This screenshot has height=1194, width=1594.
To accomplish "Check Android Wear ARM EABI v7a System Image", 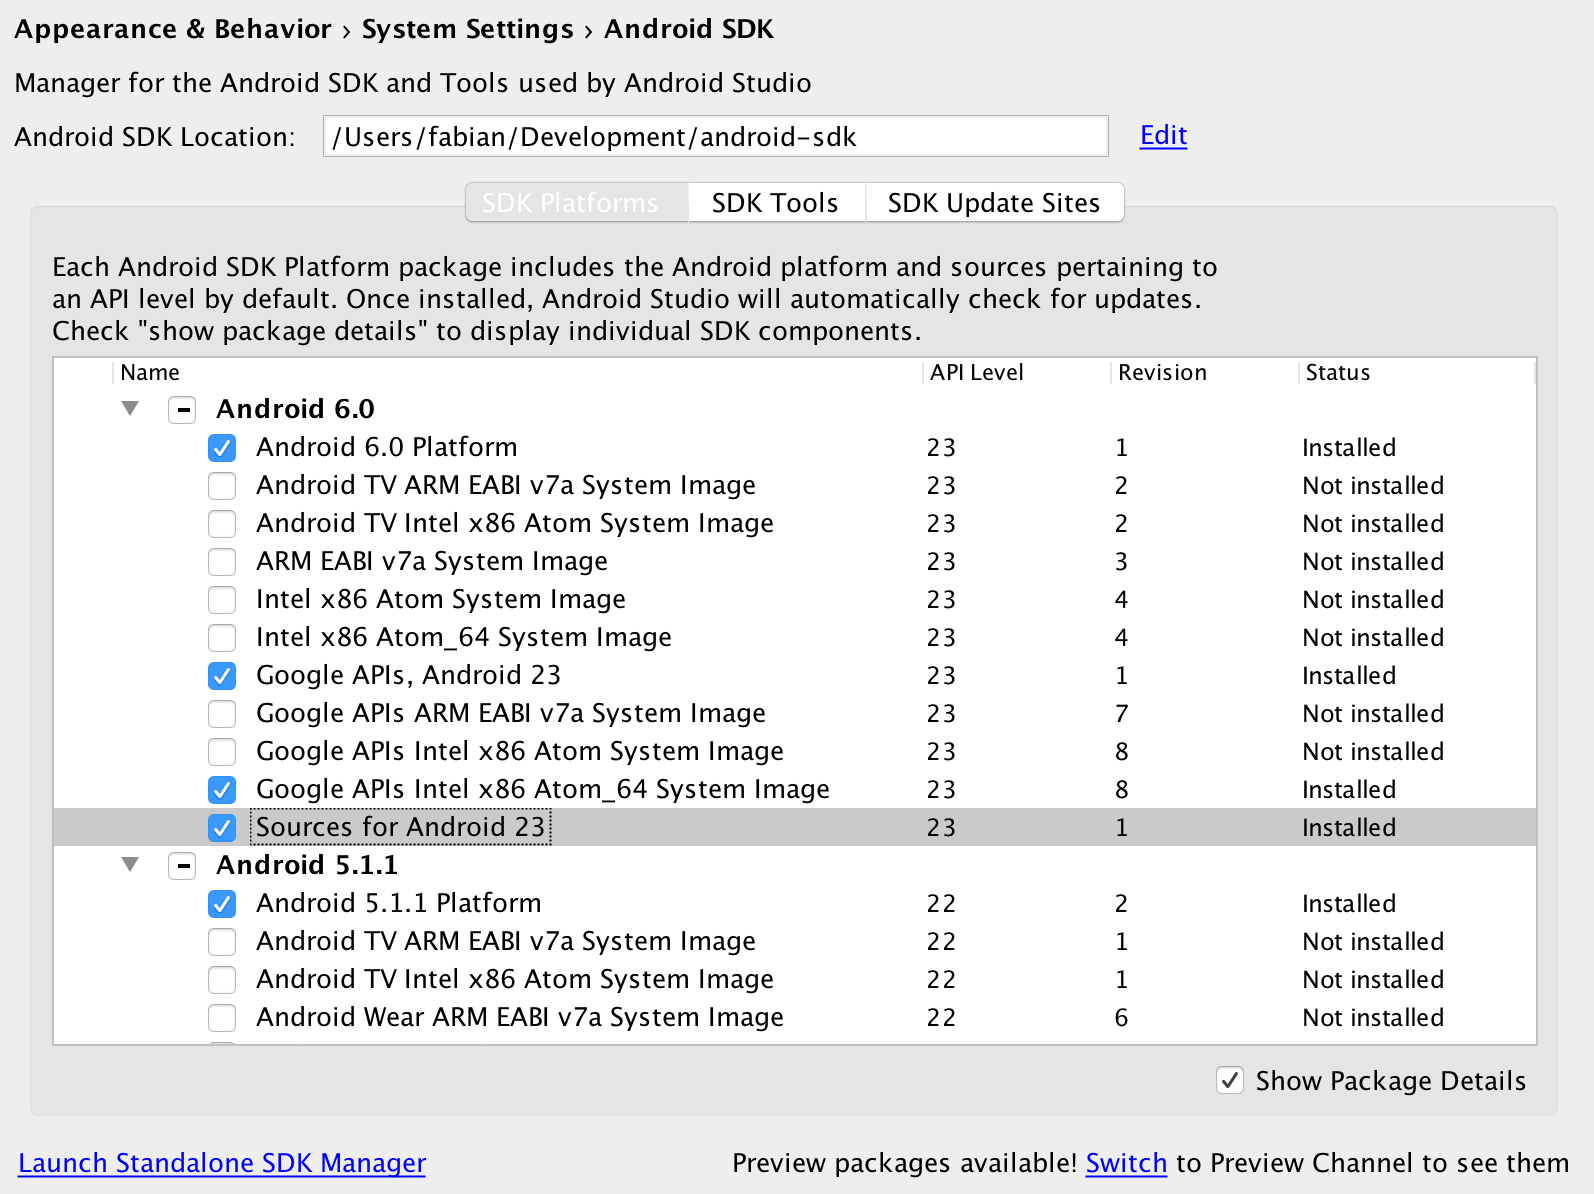I will [x=222, y=1018].
